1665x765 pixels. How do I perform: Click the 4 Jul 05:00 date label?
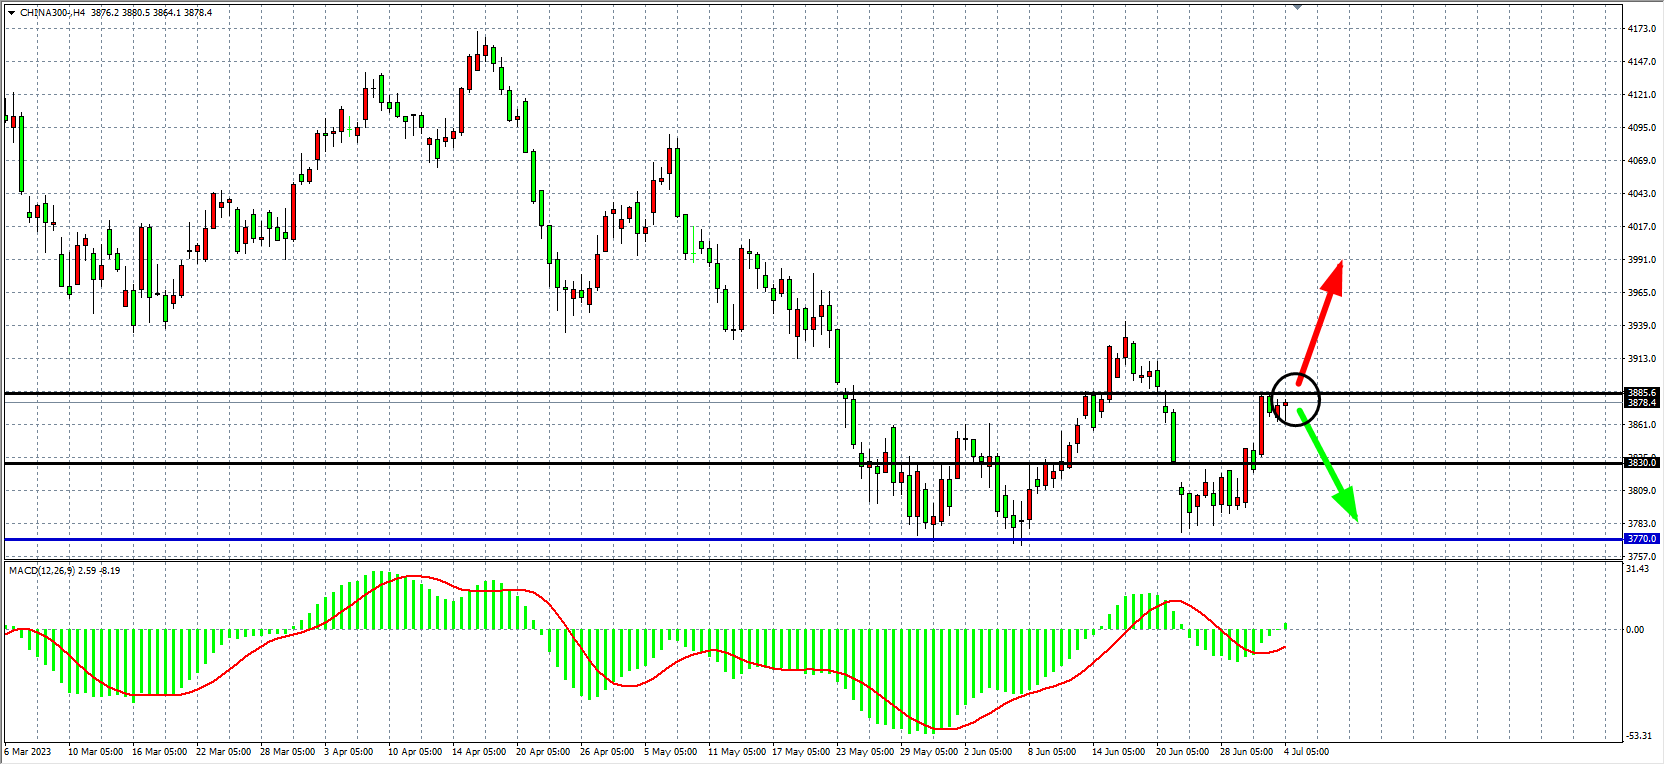(1306, 752)
